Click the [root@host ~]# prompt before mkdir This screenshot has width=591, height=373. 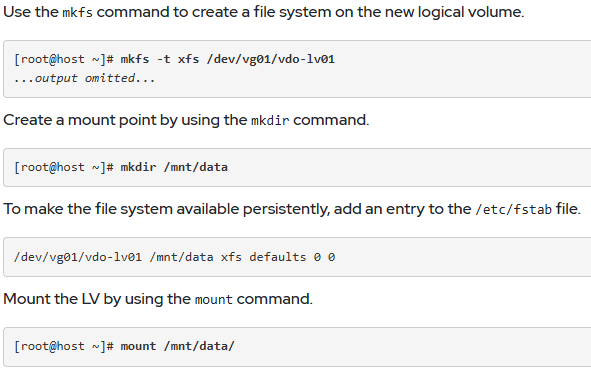pyautogui.click(x=64, y=167)
